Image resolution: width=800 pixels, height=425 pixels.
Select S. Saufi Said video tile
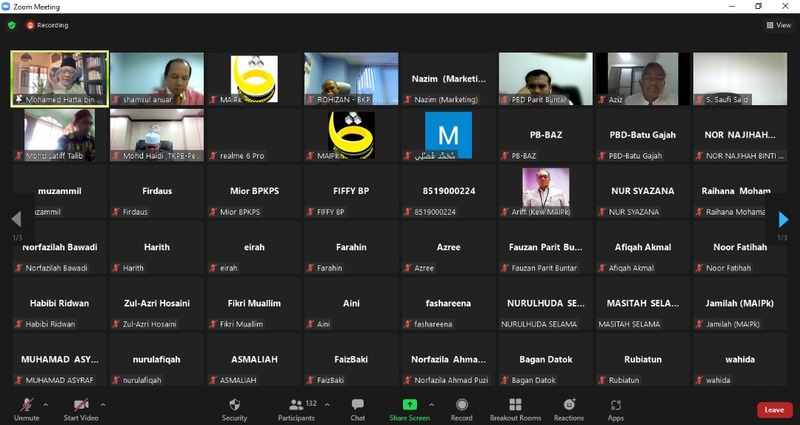point(740,79)
